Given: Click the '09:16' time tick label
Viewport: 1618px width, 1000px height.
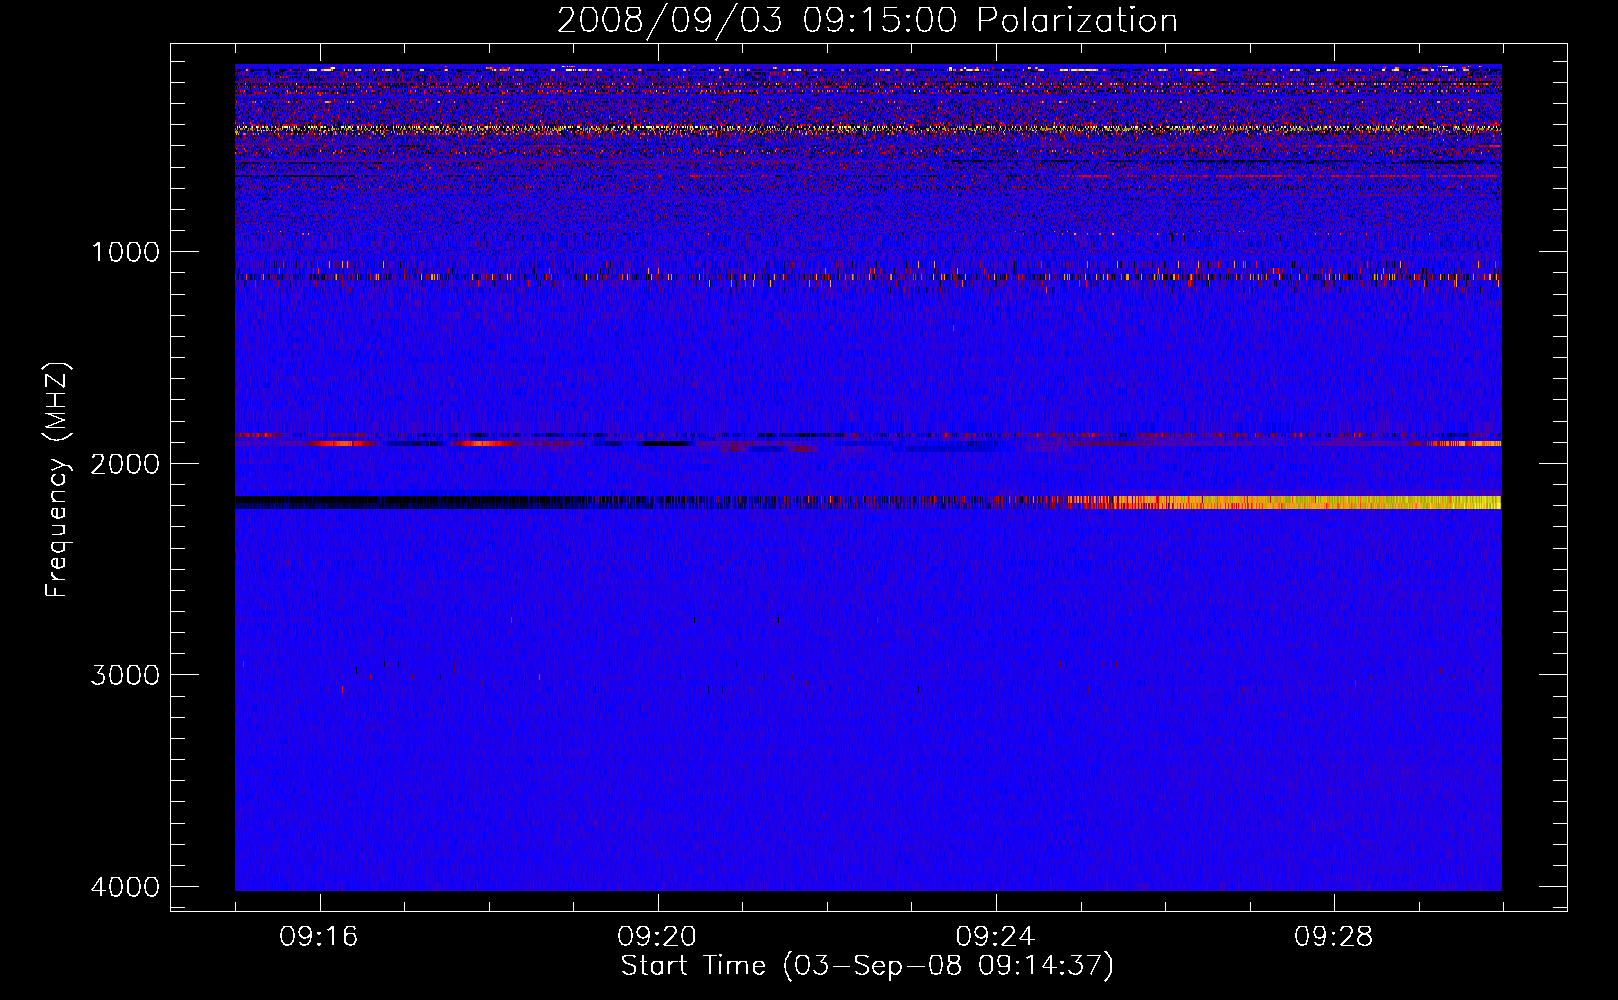Looking at the screenshot, I should click(x=319, y=937).
